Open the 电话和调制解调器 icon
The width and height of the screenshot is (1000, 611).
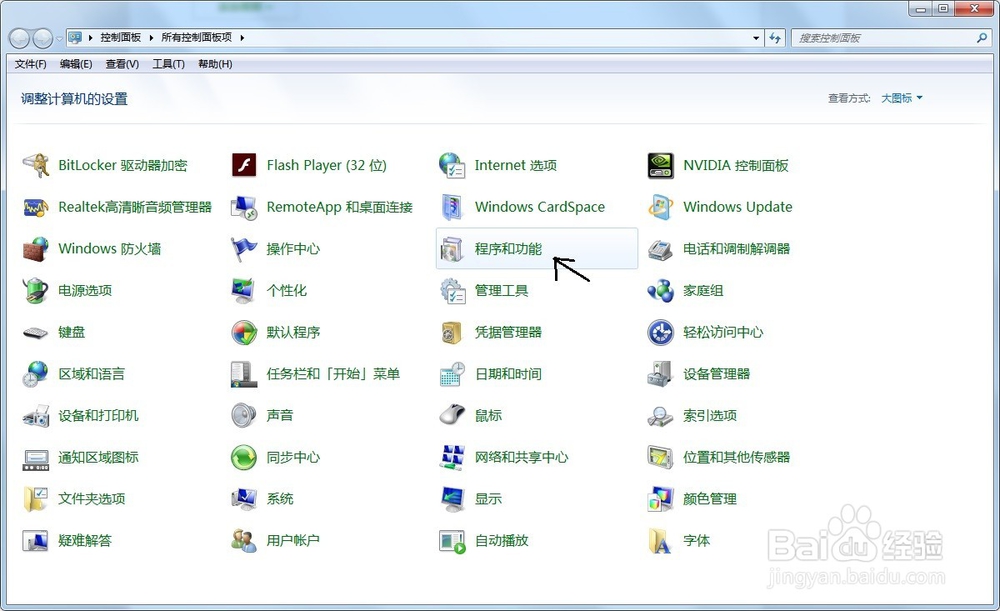point(660,249)
